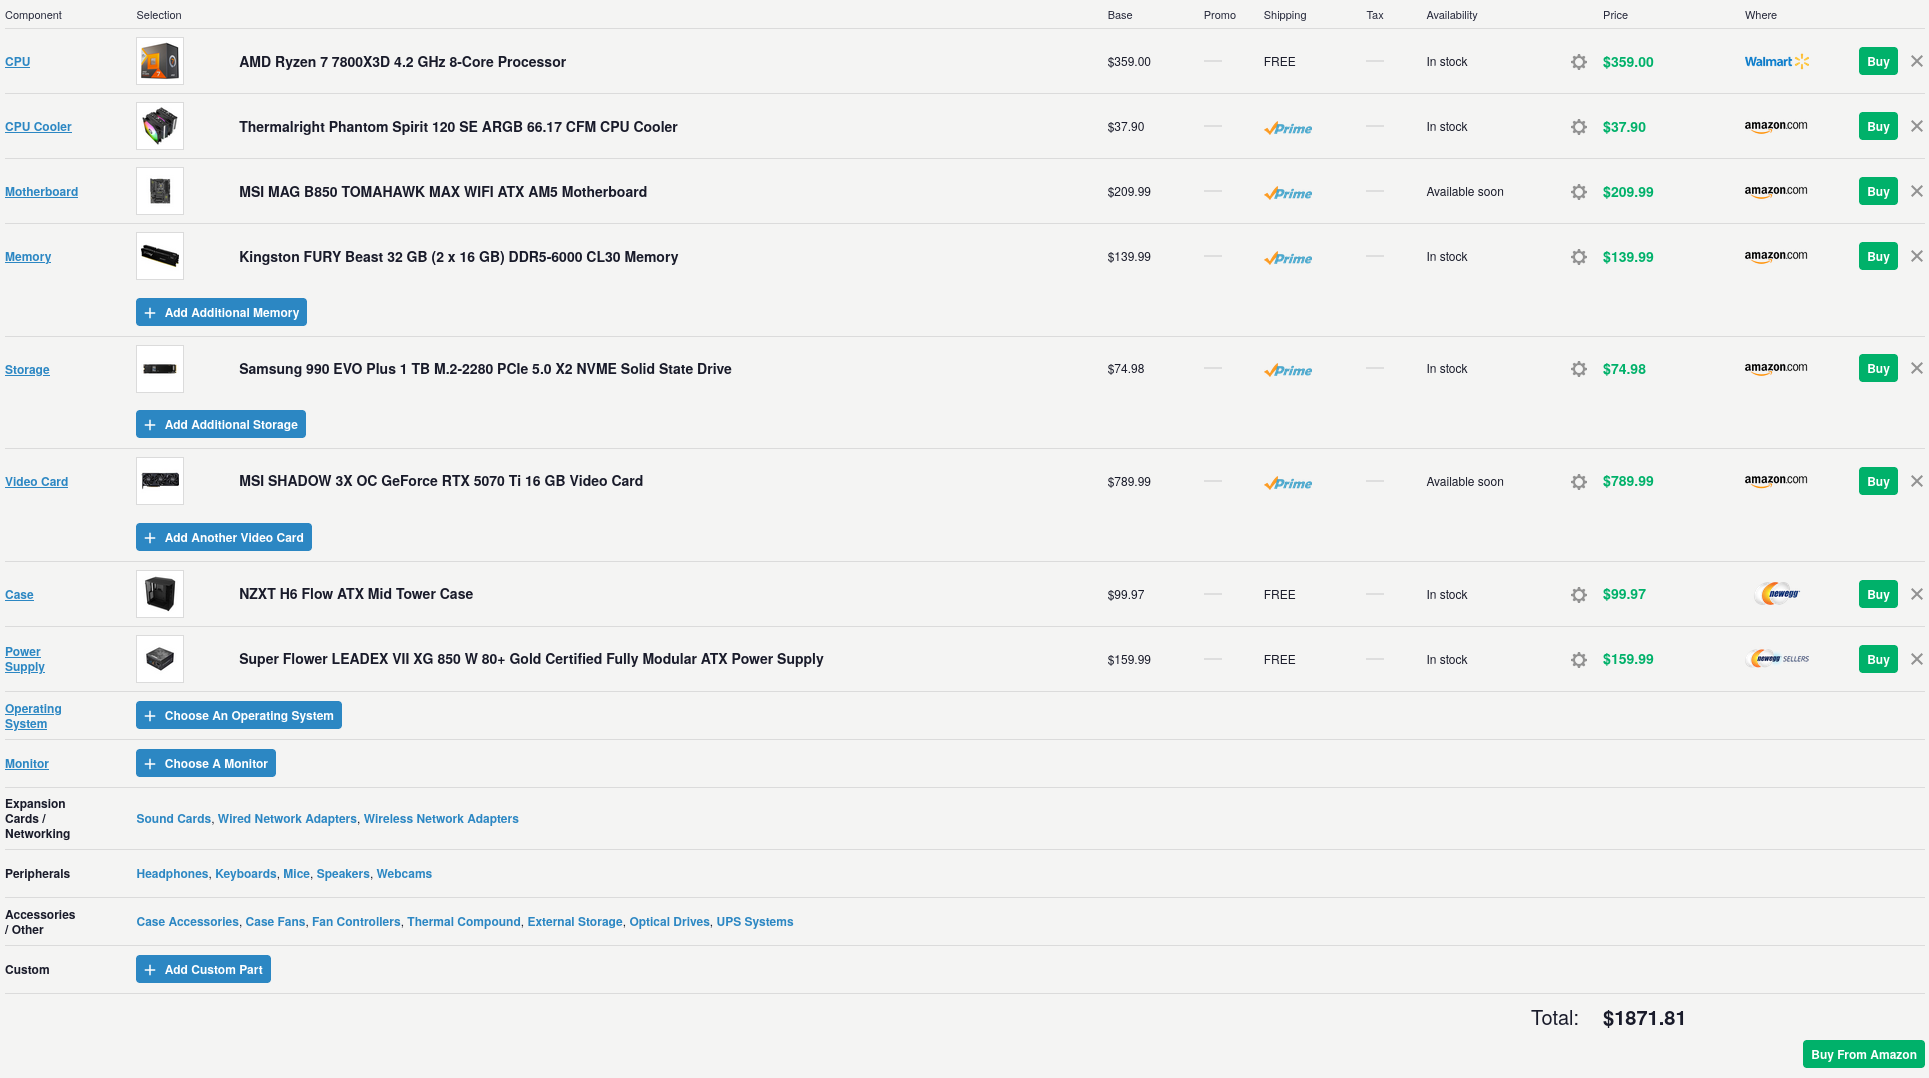Remove the AMD Ryzen 7 7800X3D processor
This screenshot has height=1078, width=1929.
click(1917, 61)
